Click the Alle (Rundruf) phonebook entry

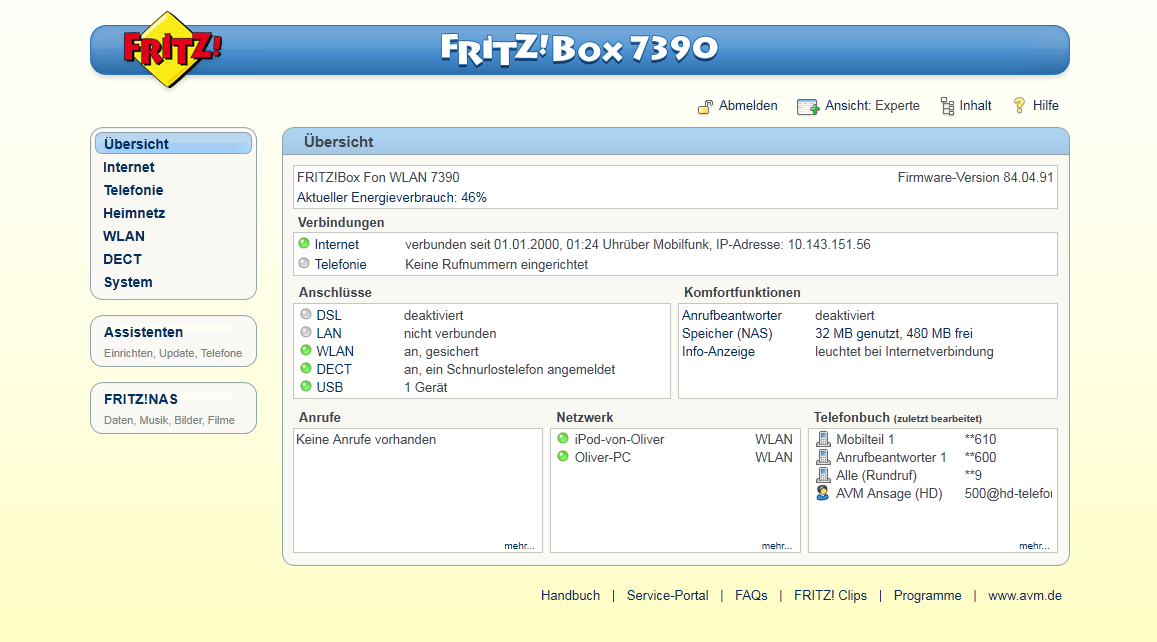tap(877, 475)
